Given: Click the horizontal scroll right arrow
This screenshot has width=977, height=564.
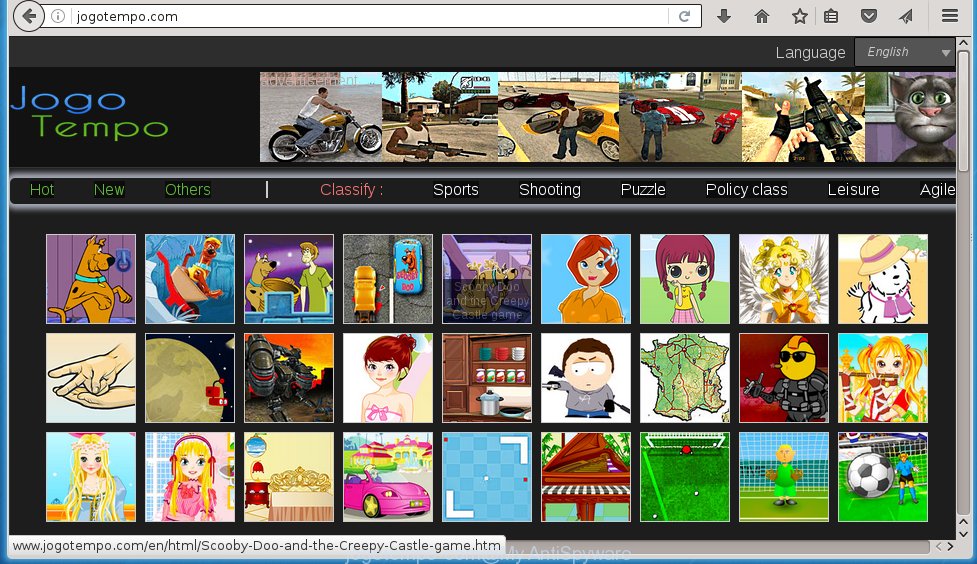Looking at the screenshot, I should [950, 547].
